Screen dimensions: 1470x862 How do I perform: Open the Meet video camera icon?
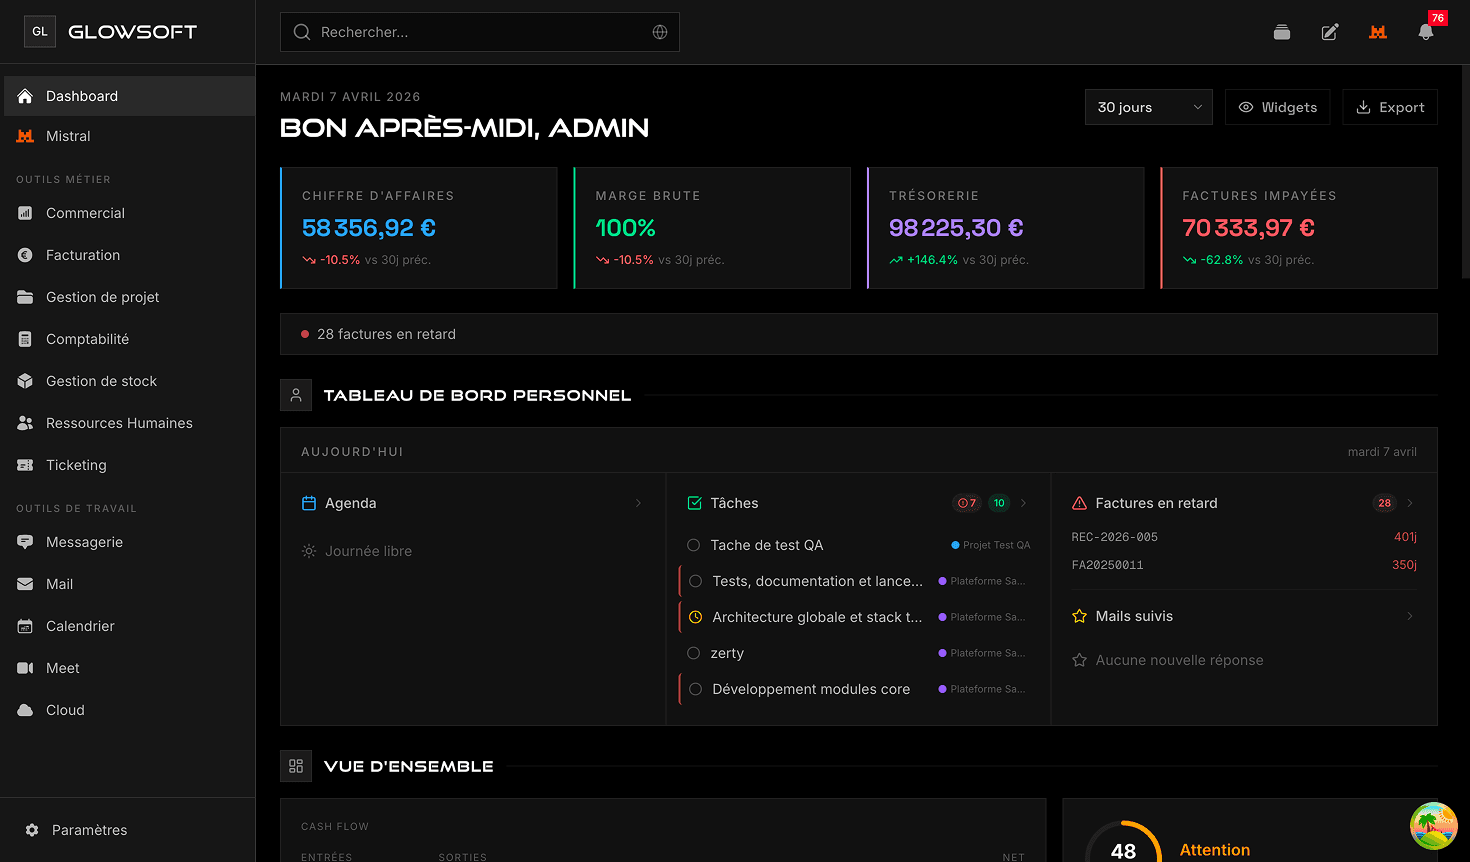point(25,668)
